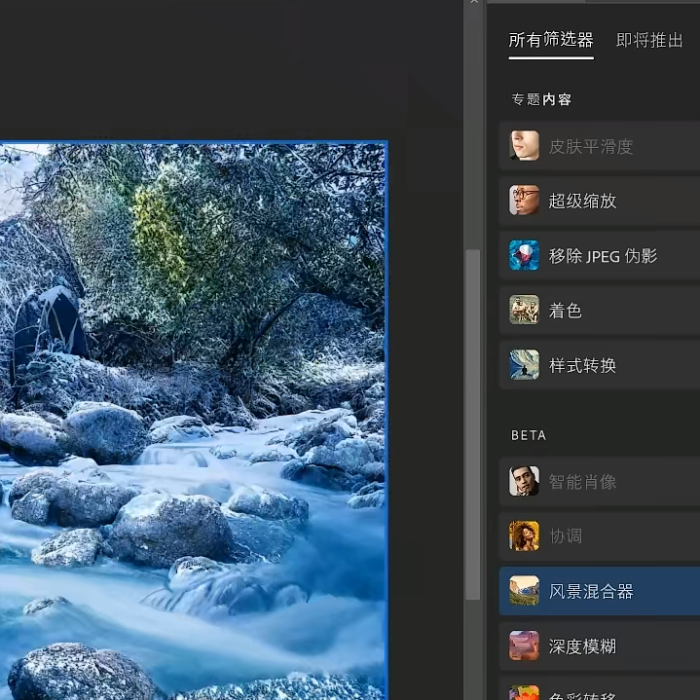The height and width of the screenshot is (700, 700).
Task: Select the 风景混合器 filter label
Action: [591, 592]
